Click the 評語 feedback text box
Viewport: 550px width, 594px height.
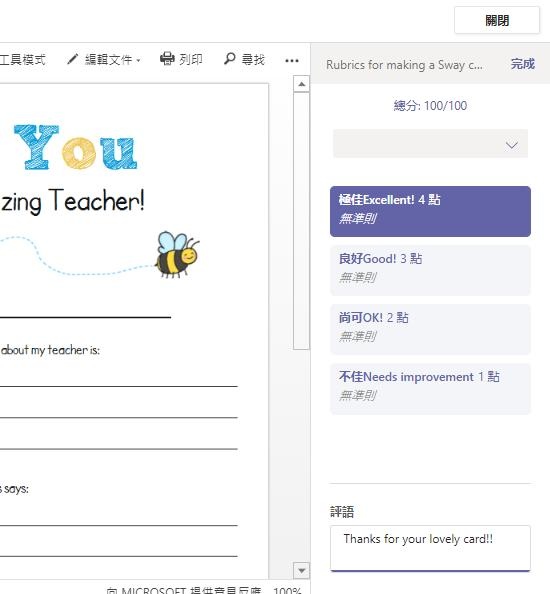pyautogui.click(x=430, y=548)
